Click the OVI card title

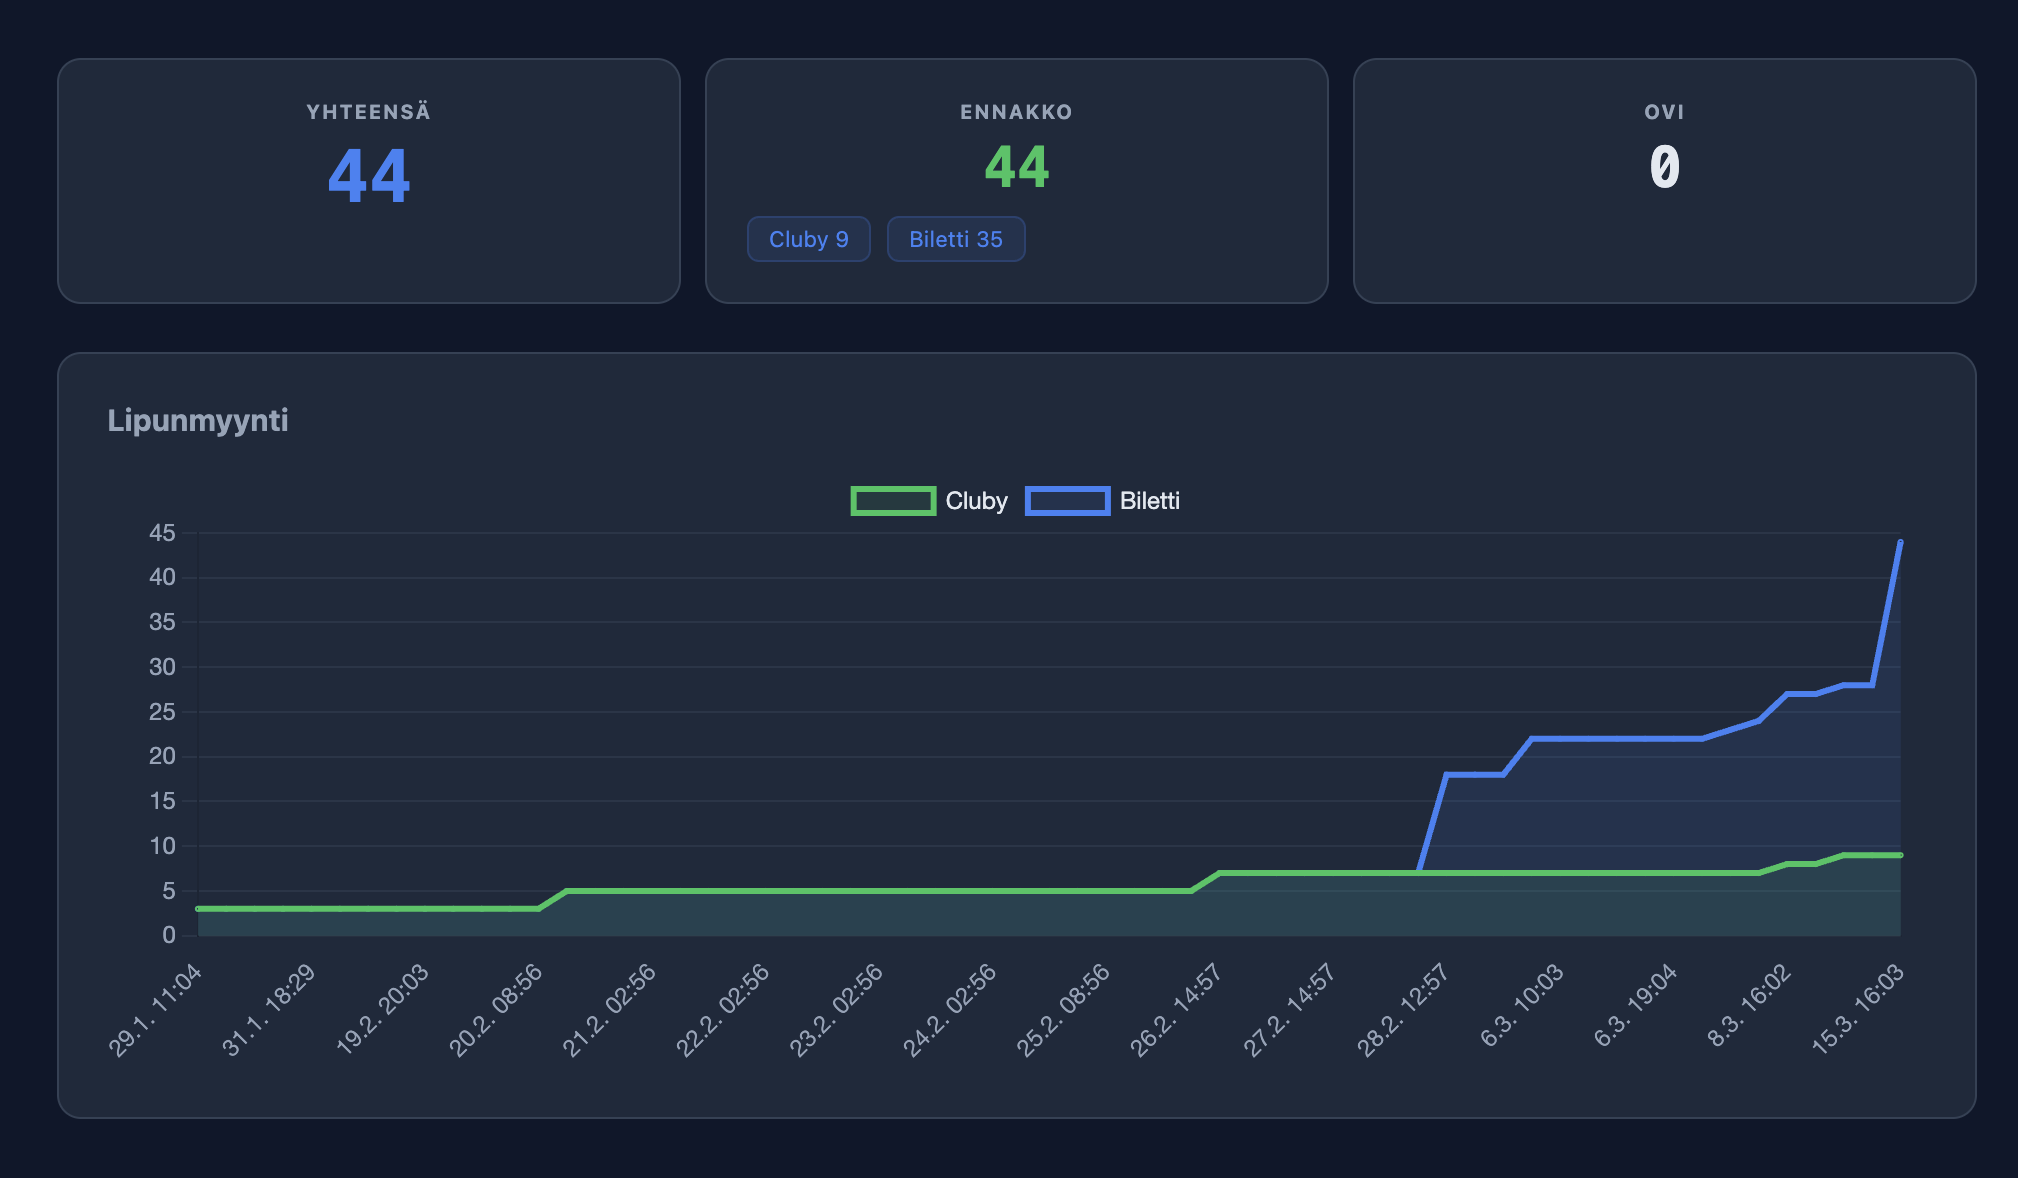point(1664,112)
